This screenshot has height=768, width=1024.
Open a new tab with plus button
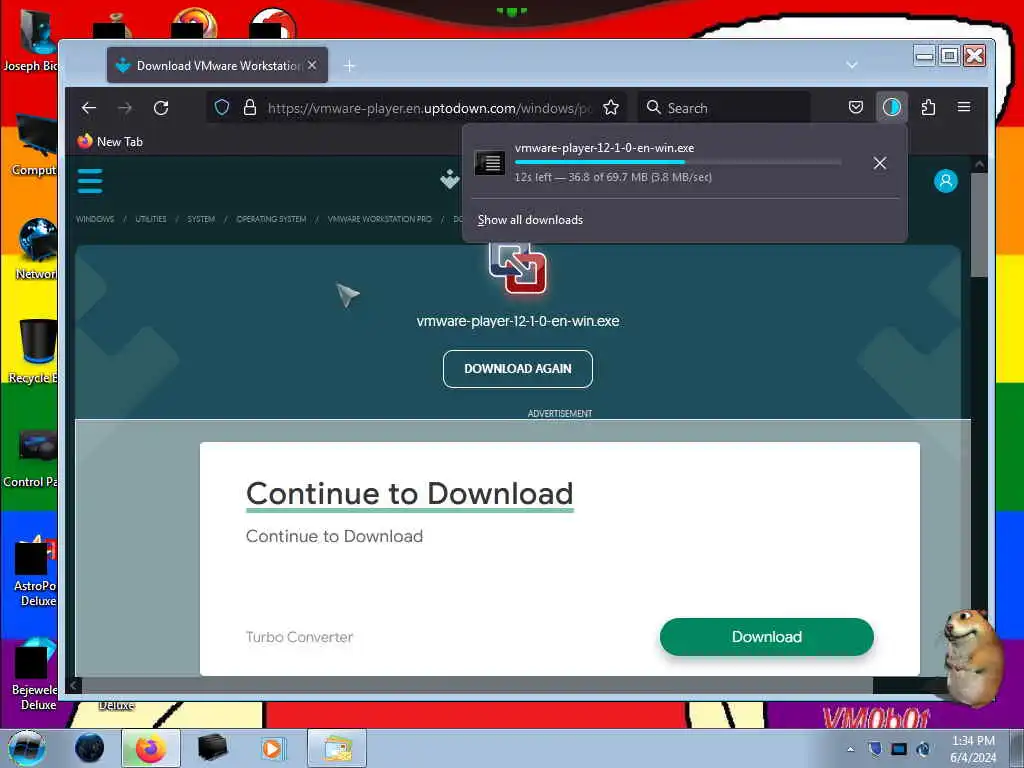(349, 65)
